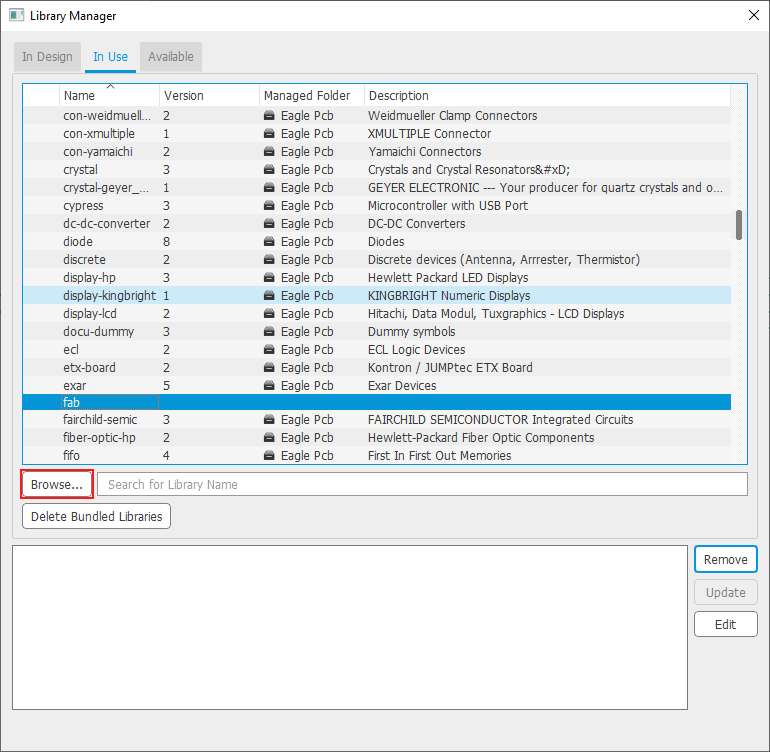
Task: Click the empty library description pane
Action: 350,627
